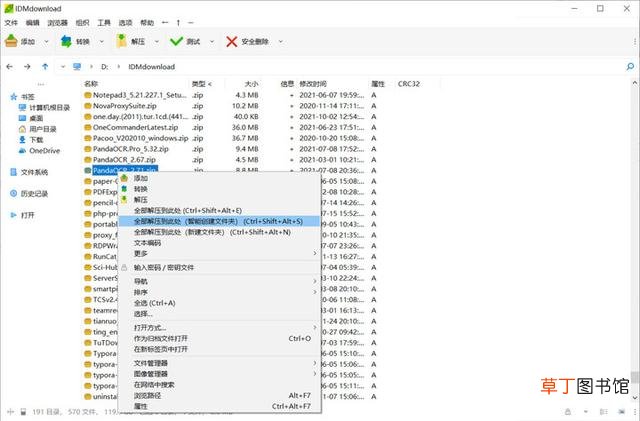
Task: Click the 用户目录 home icon in sidebar
Action: click(x=22, y=129)
